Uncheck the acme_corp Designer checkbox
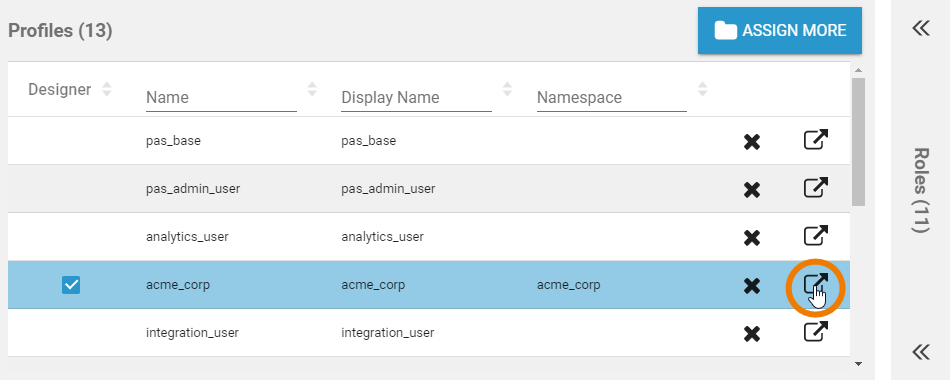This screenshot has height=380, width=950. [x=71, y=285]
